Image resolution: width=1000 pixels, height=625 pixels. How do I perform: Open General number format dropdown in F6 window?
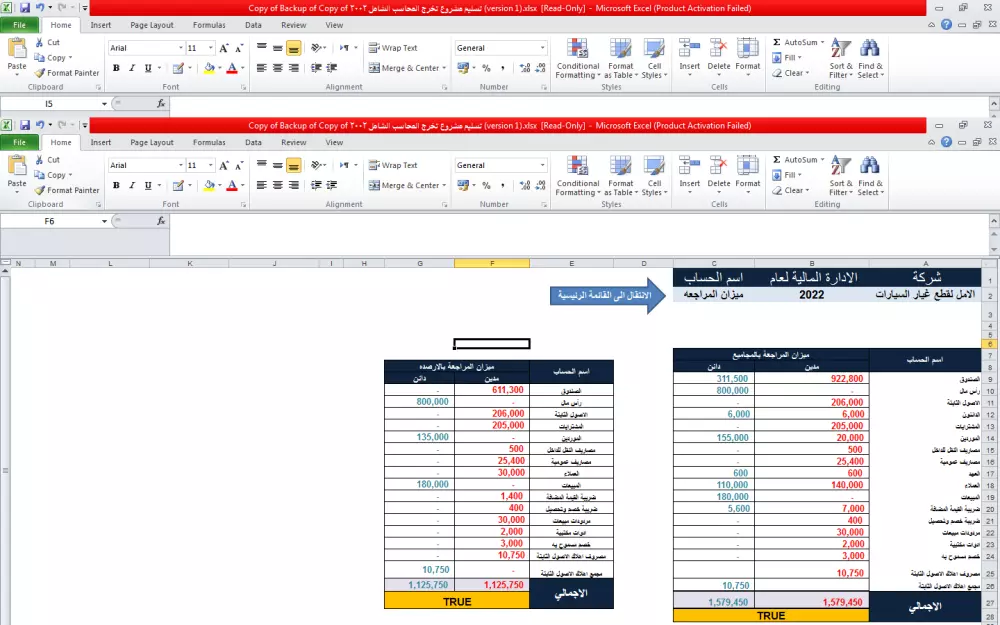pyautogui.click(x=543, y=165)
